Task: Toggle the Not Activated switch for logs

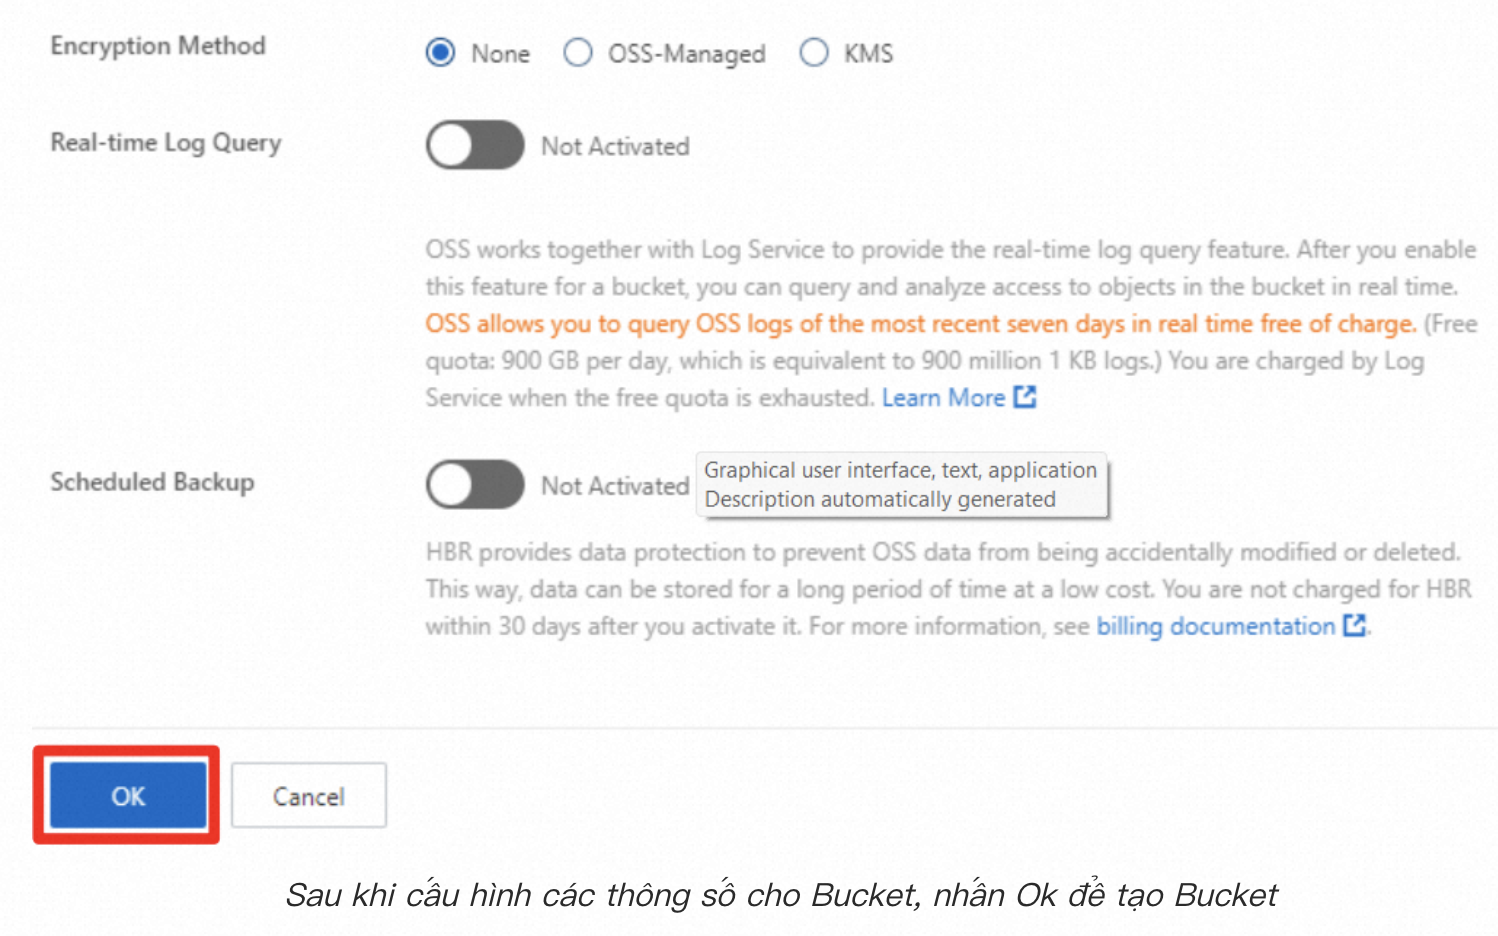Action: (475, 145)
